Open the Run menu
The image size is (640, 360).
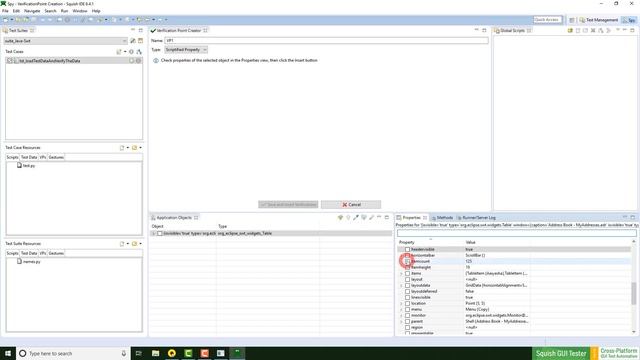[x=64, y=11]
